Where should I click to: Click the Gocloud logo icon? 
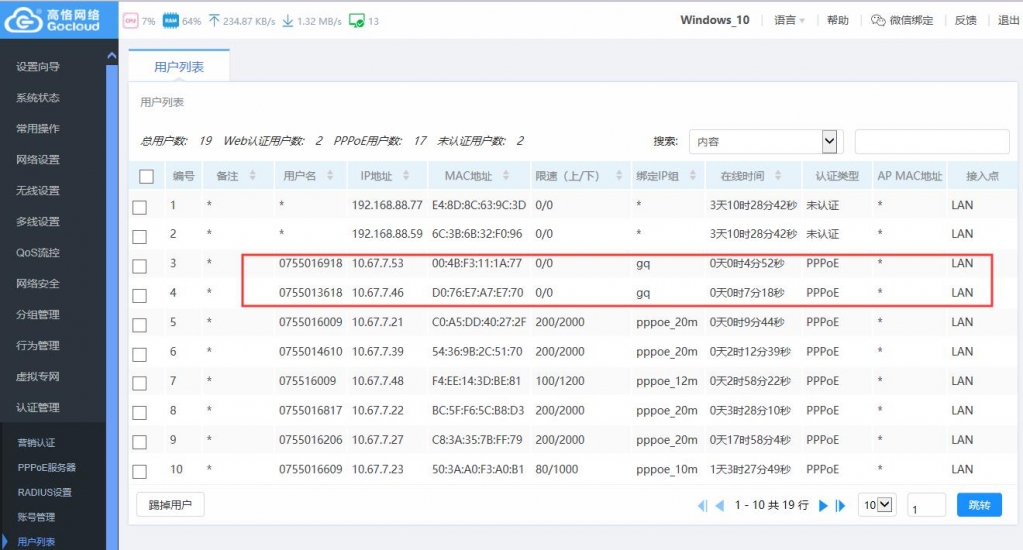click(23, 20)
